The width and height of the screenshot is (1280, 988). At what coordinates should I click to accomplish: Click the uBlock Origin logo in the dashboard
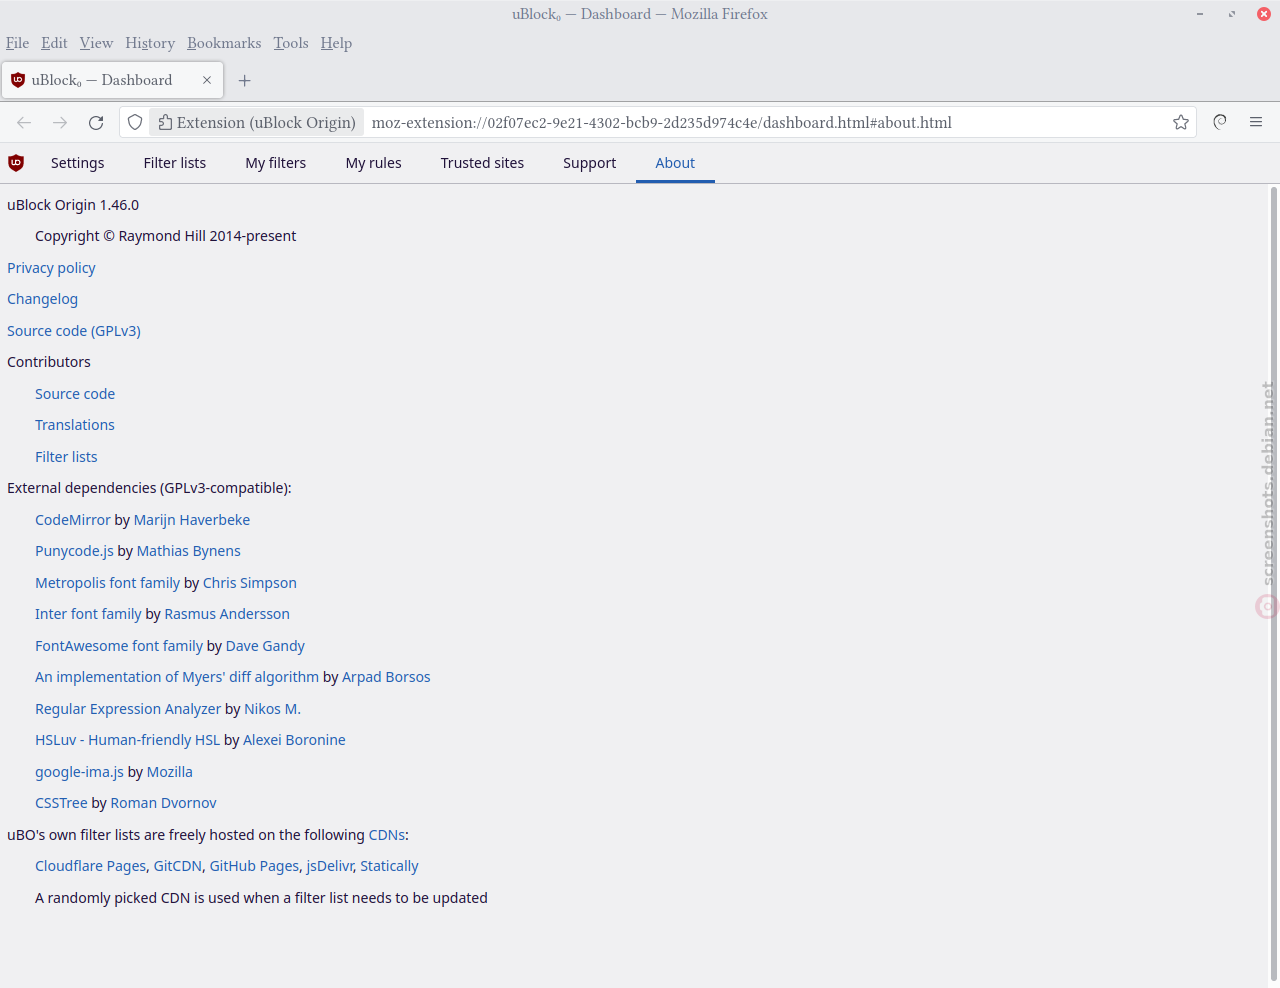[16, 163]
